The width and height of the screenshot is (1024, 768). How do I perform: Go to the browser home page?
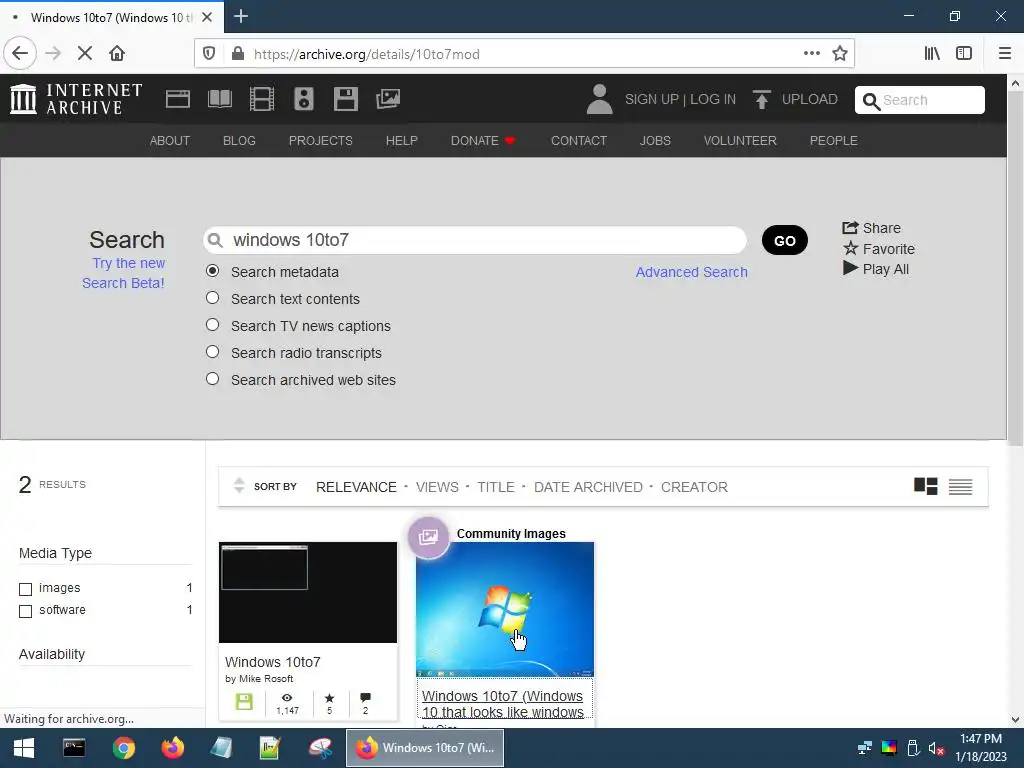117,54
